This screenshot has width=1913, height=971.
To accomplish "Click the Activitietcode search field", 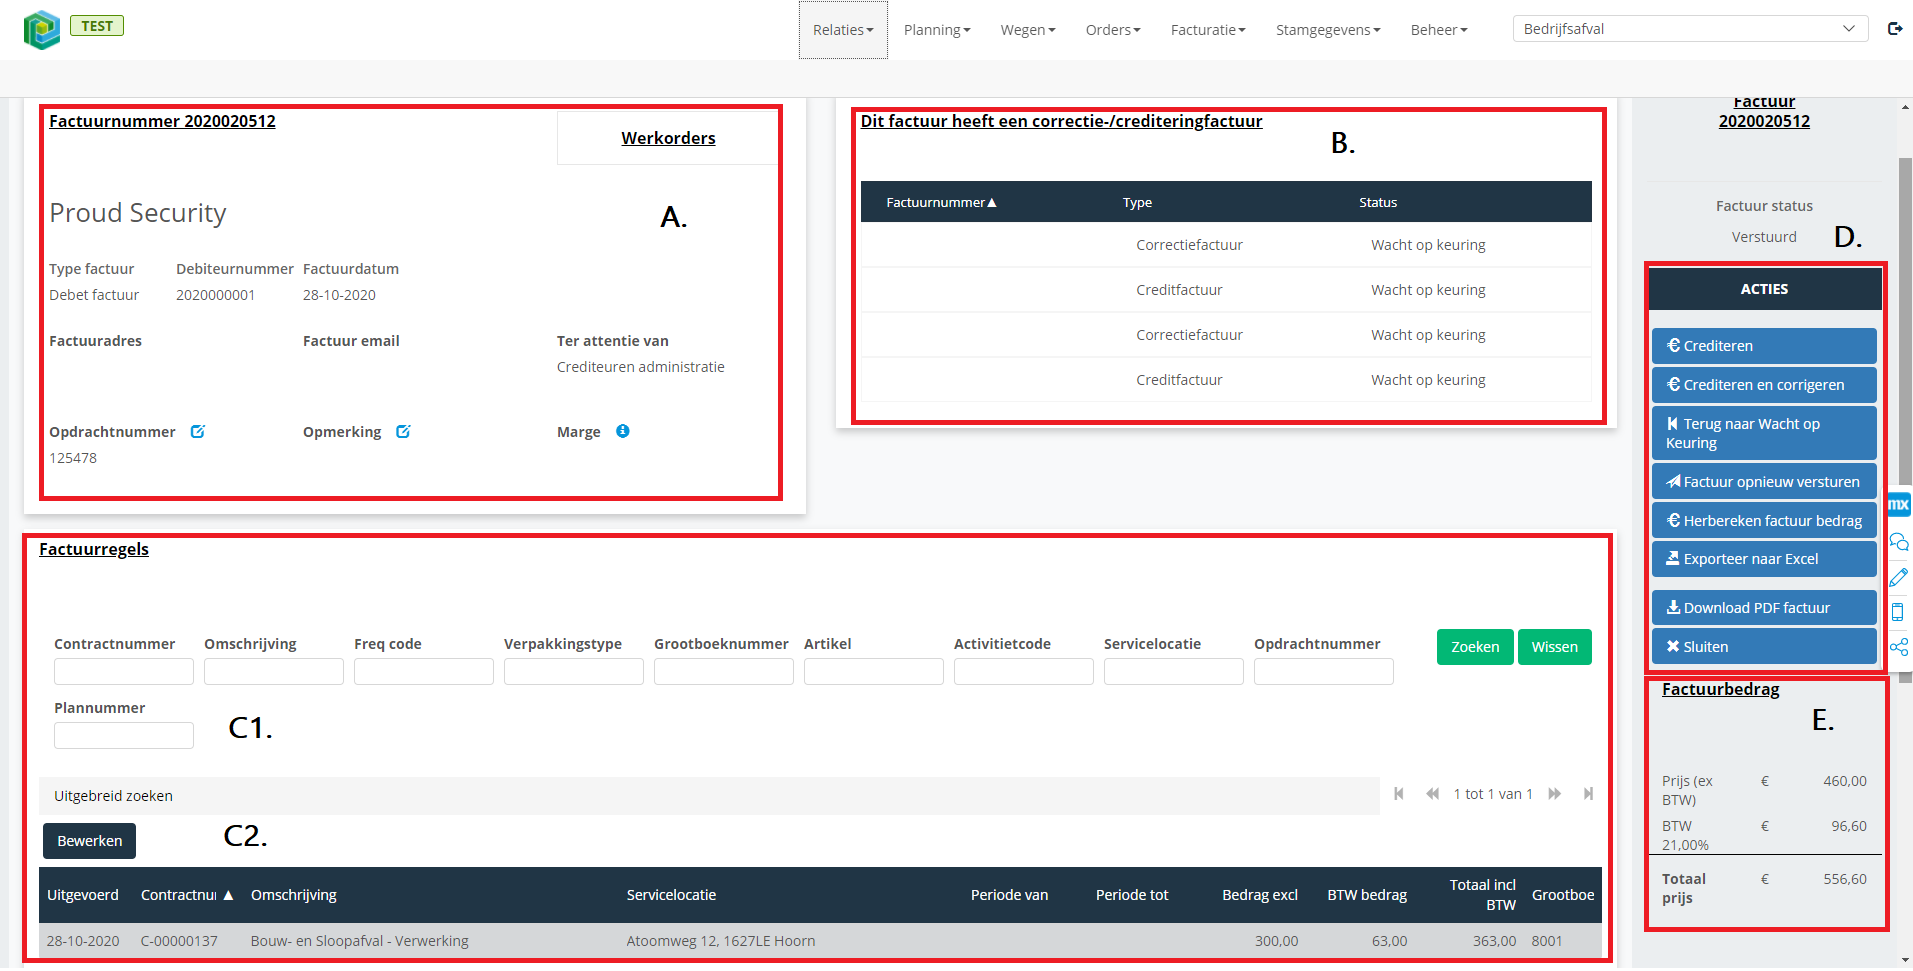I will pos(1024,672).
